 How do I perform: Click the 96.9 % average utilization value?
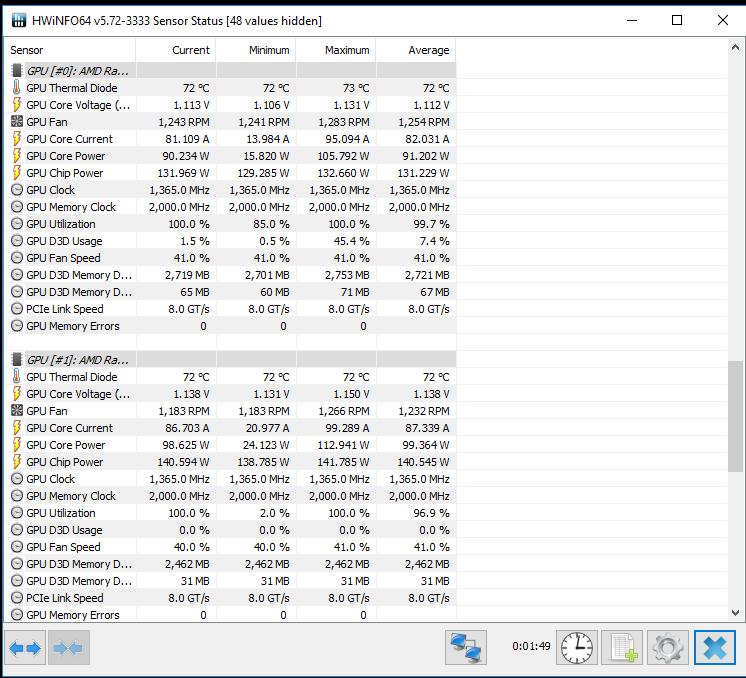coord(431,513)
